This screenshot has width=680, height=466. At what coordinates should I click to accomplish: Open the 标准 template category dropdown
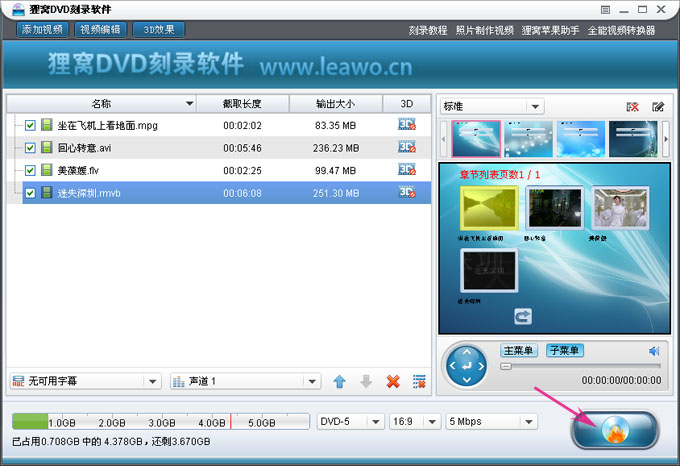(x=492, y=106)
